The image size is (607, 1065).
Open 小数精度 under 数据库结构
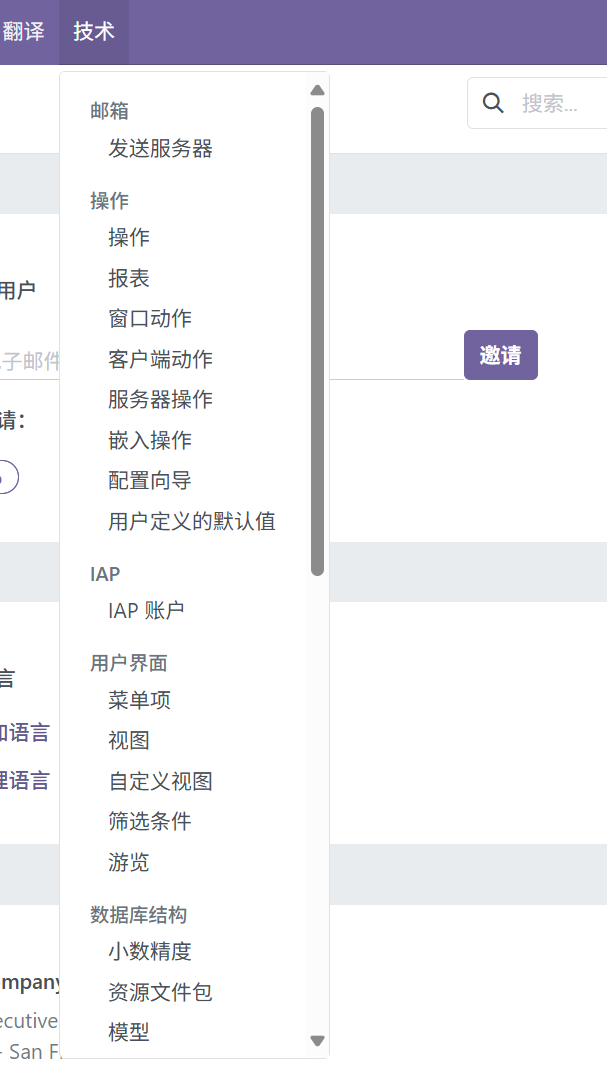coord(150,951)
